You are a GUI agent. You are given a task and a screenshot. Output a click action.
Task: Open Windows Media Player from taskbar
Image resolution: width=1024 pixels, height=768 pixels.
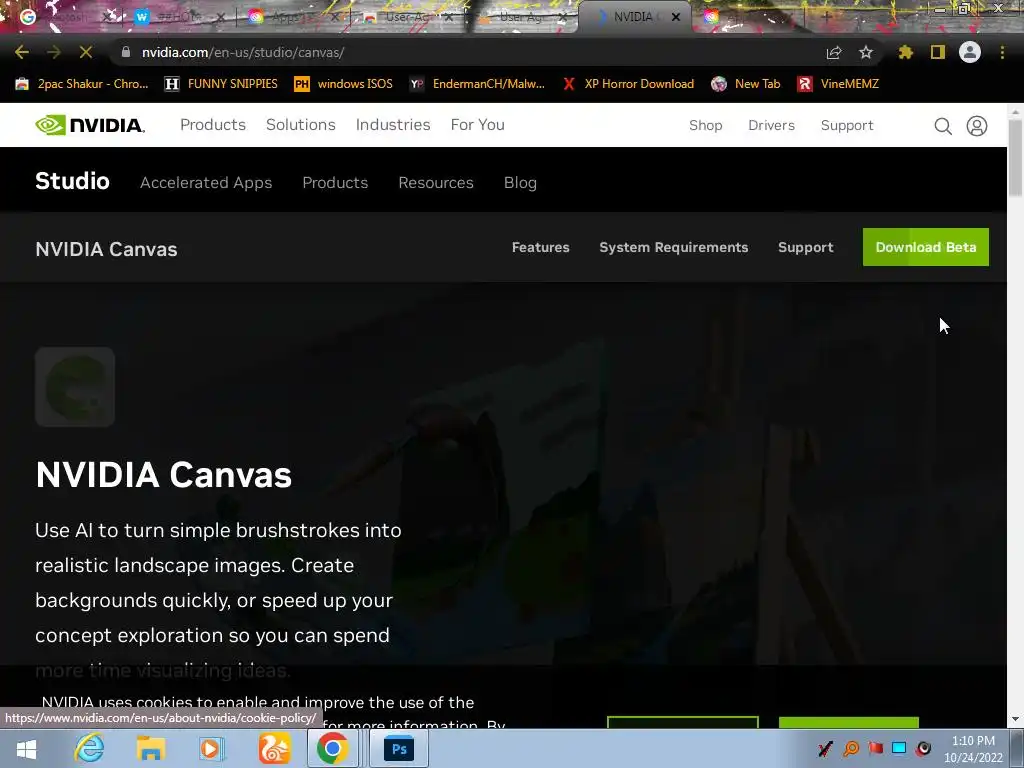(211, 748)
